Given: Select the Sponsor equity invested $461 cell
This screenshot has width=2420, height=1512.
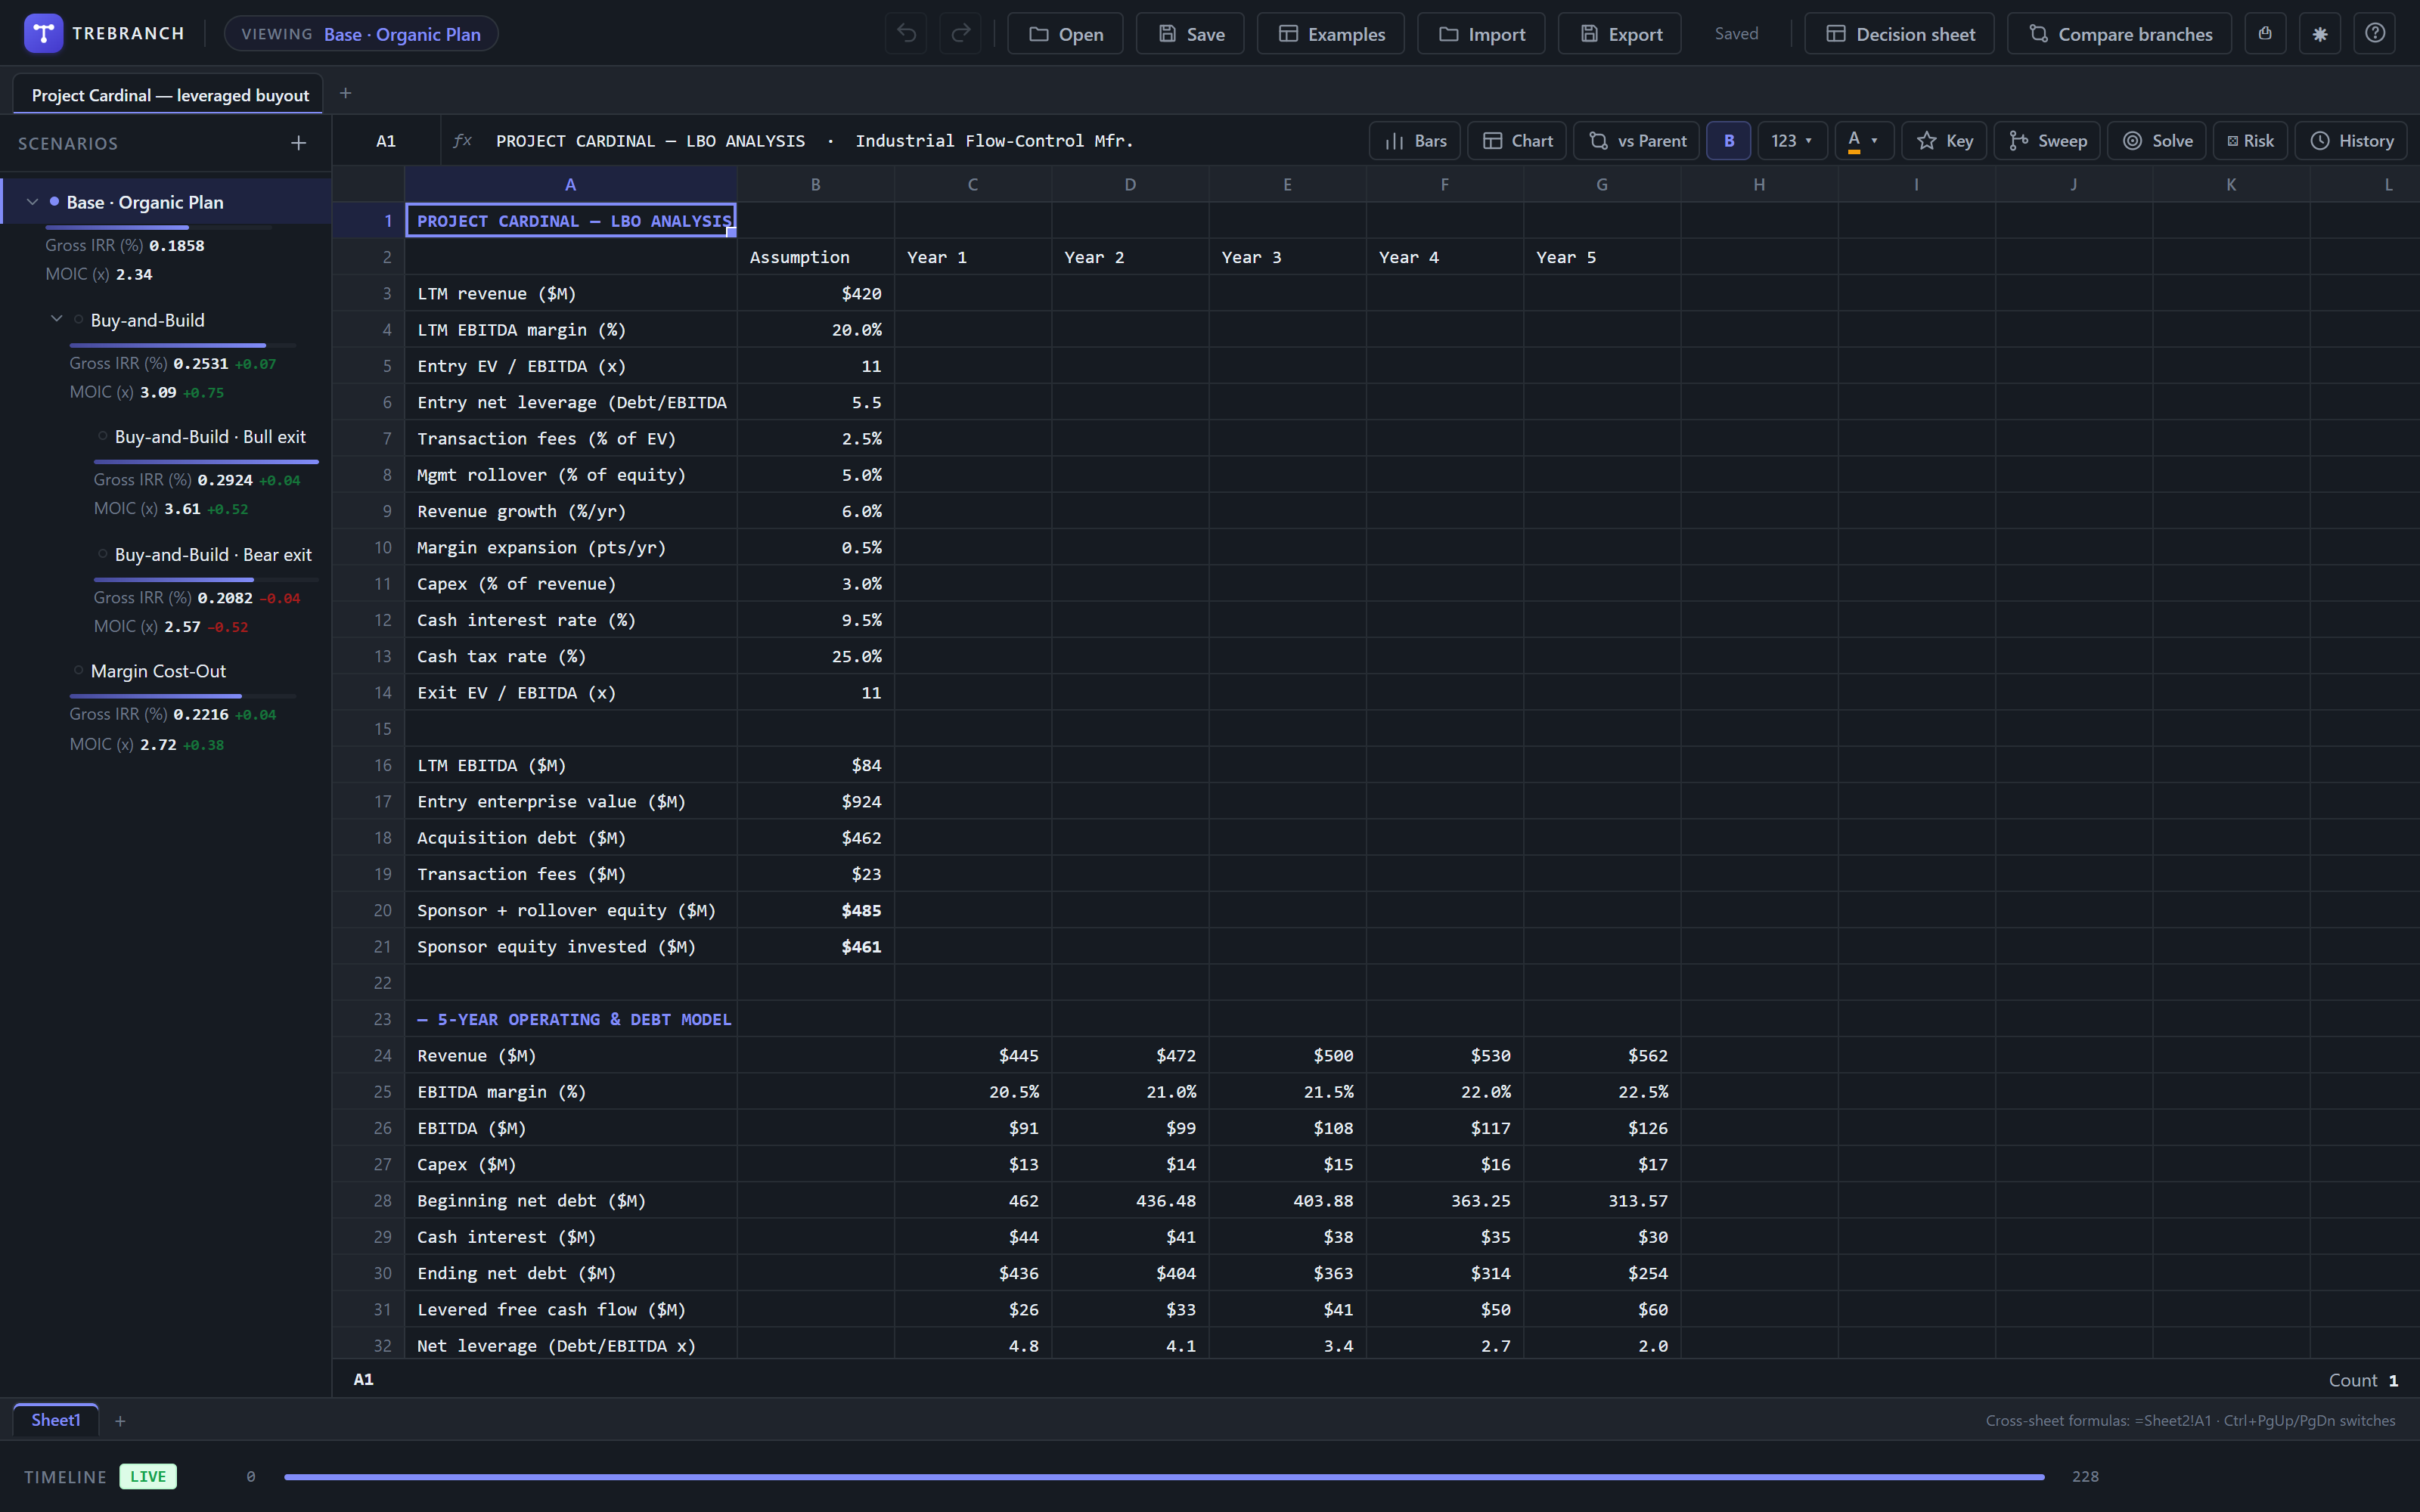Looking at the screenshot, I should pos(816,946).
